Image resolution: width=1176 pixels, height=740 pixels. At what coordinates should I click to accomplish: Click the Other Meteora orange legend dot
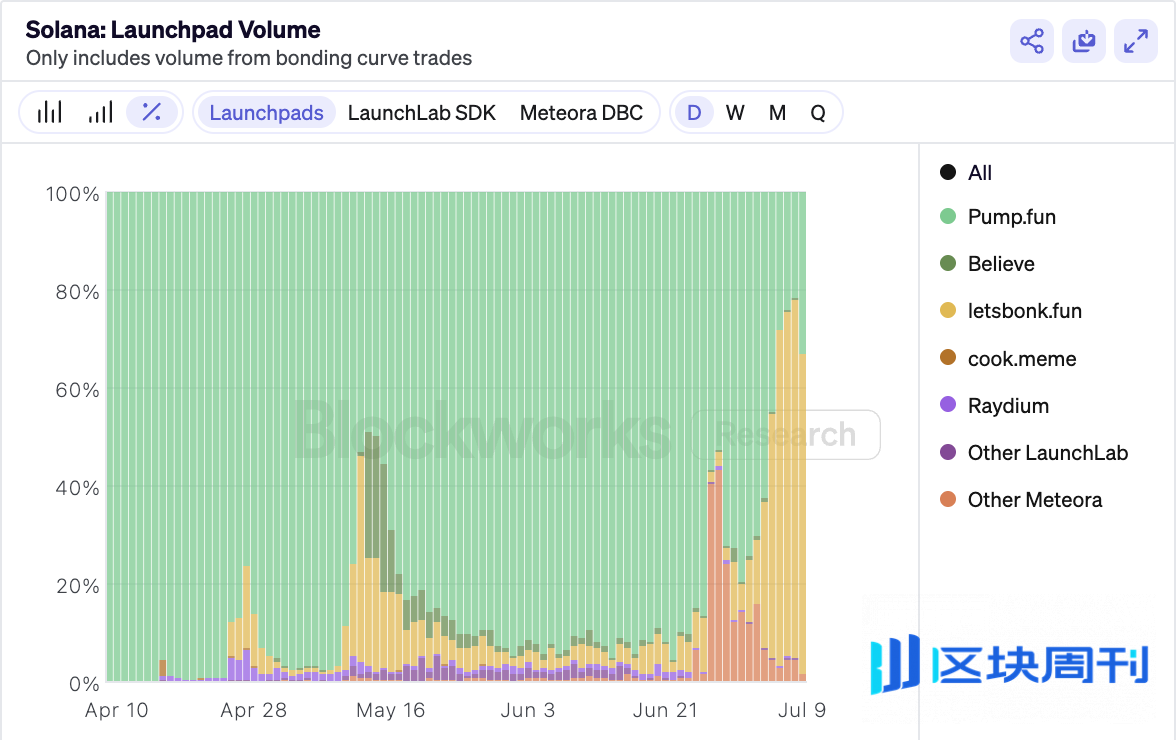pyautogui.click(x=948, y=499)
